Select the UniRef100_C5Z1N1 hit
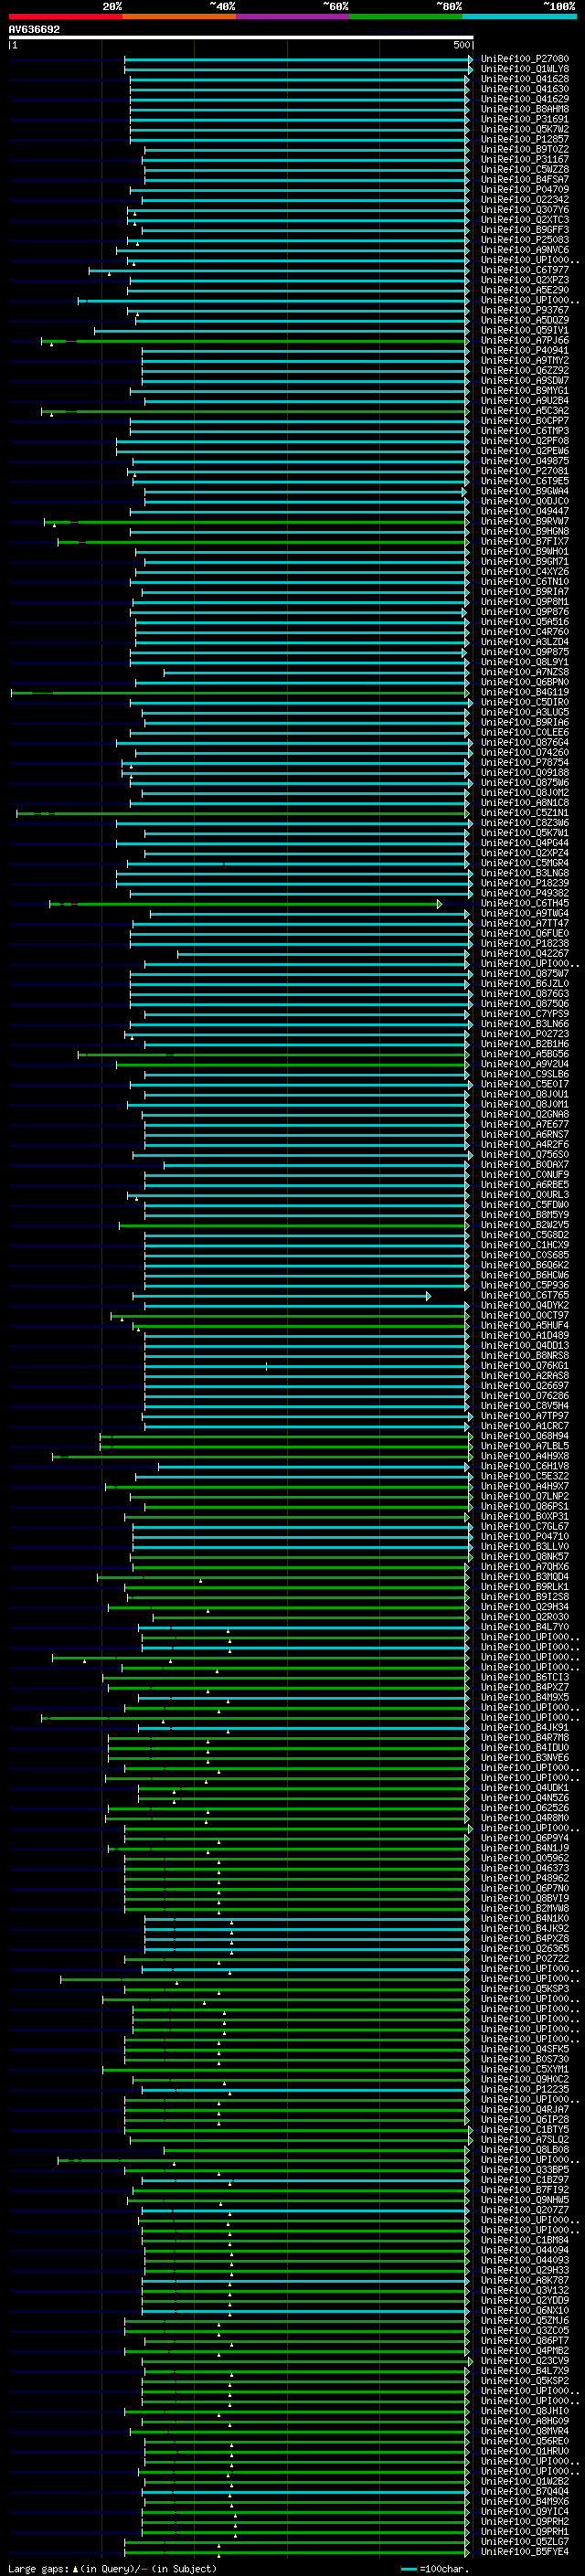 [x=524, y=814]
